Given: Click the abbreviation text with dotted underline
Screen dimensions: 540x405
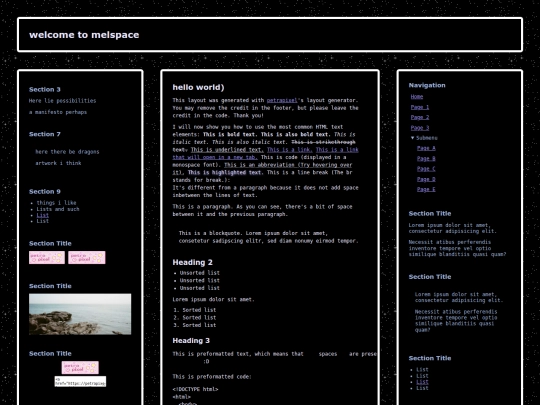Looking at the screenshot, I should [x=288, y=165].
